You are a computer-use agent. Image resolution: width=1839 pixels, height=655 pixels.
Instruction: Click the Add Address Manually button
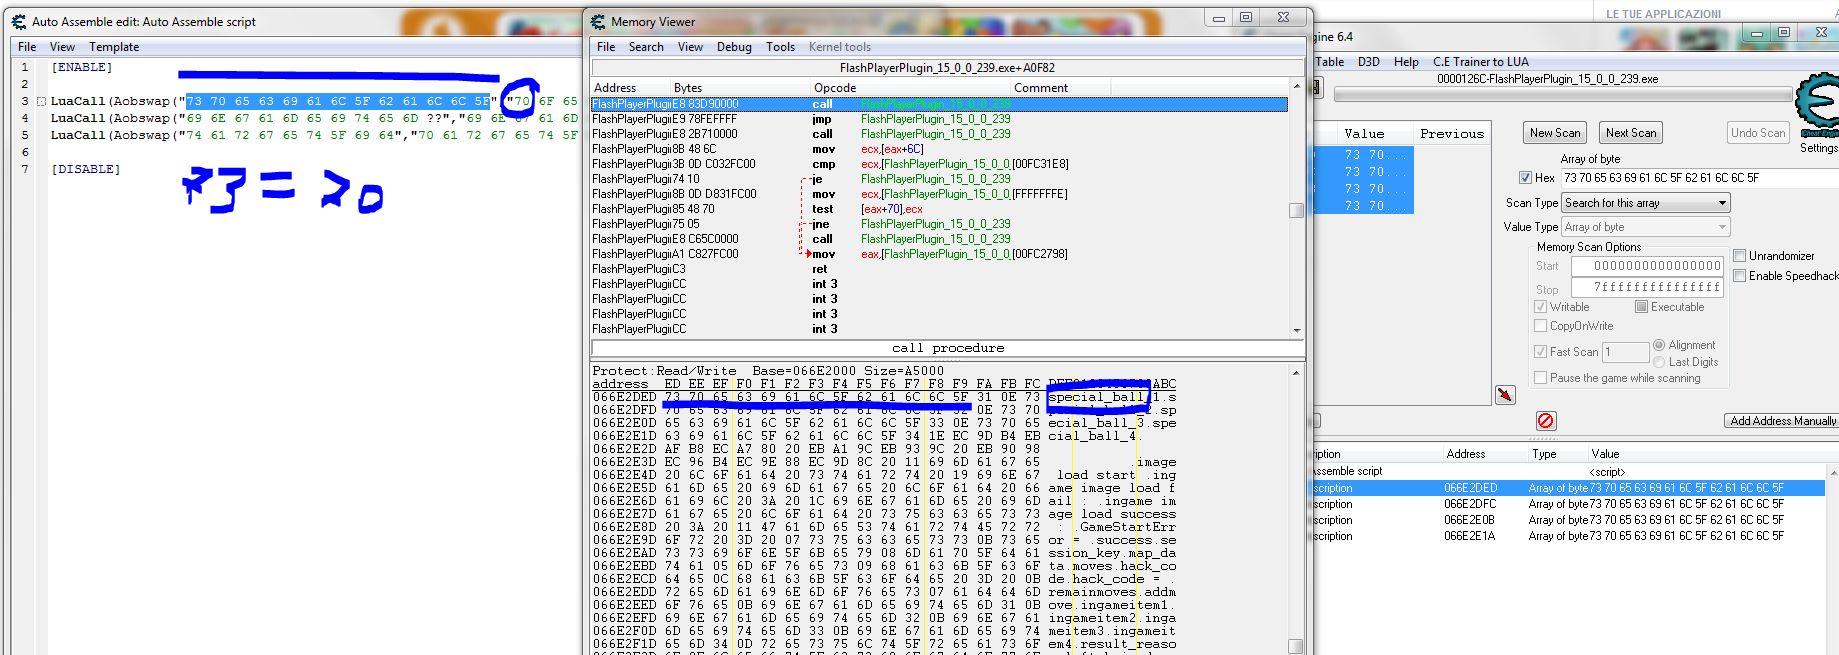click(1782, 421)
